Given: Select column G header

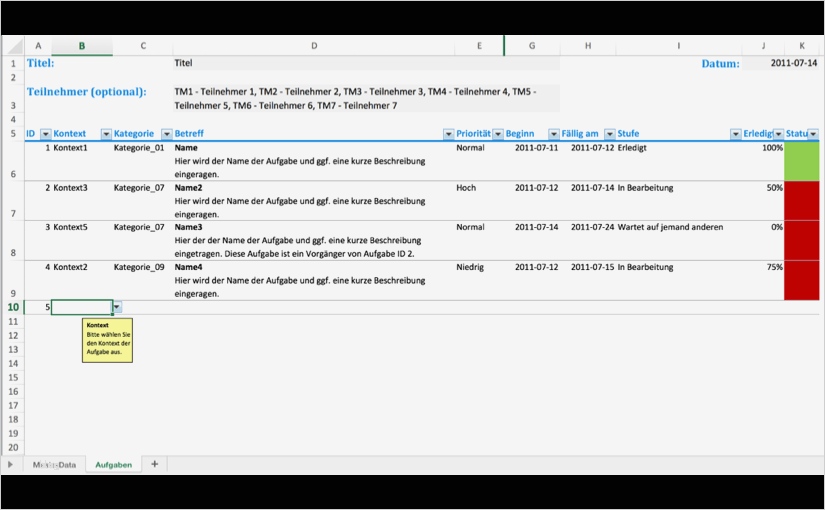Looking at the screenshot, I should [532, 46].
